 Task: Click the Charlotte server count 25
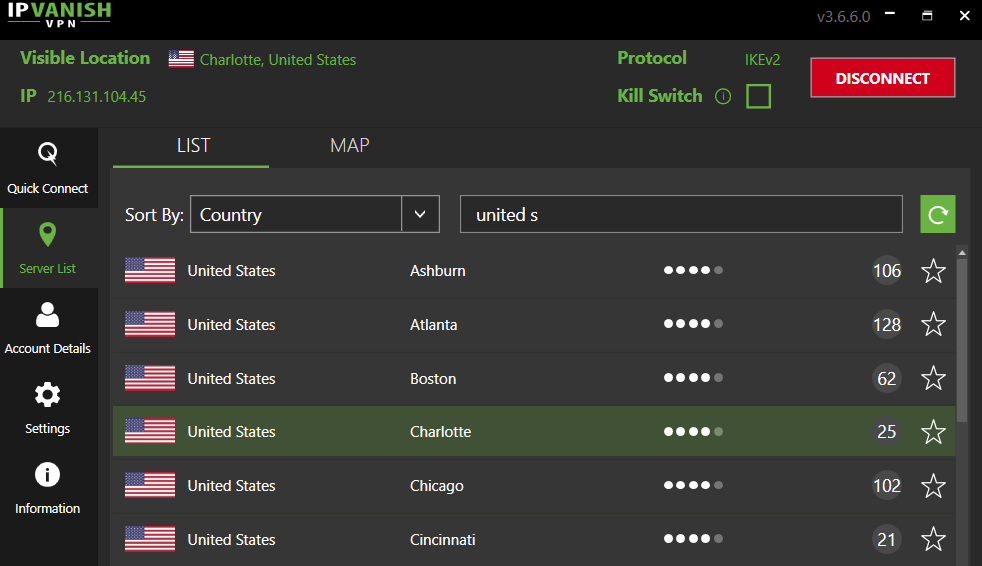tap(887, 431)
